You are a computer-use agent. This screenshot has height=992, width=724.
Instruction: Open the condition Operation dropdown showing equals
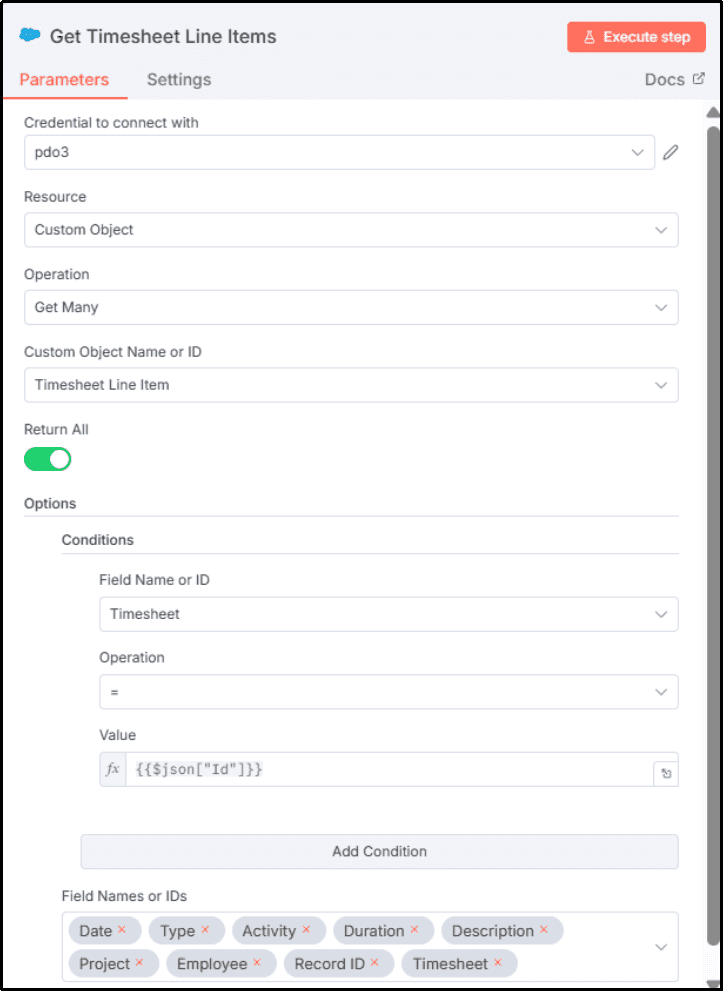[x=388, y=691]
